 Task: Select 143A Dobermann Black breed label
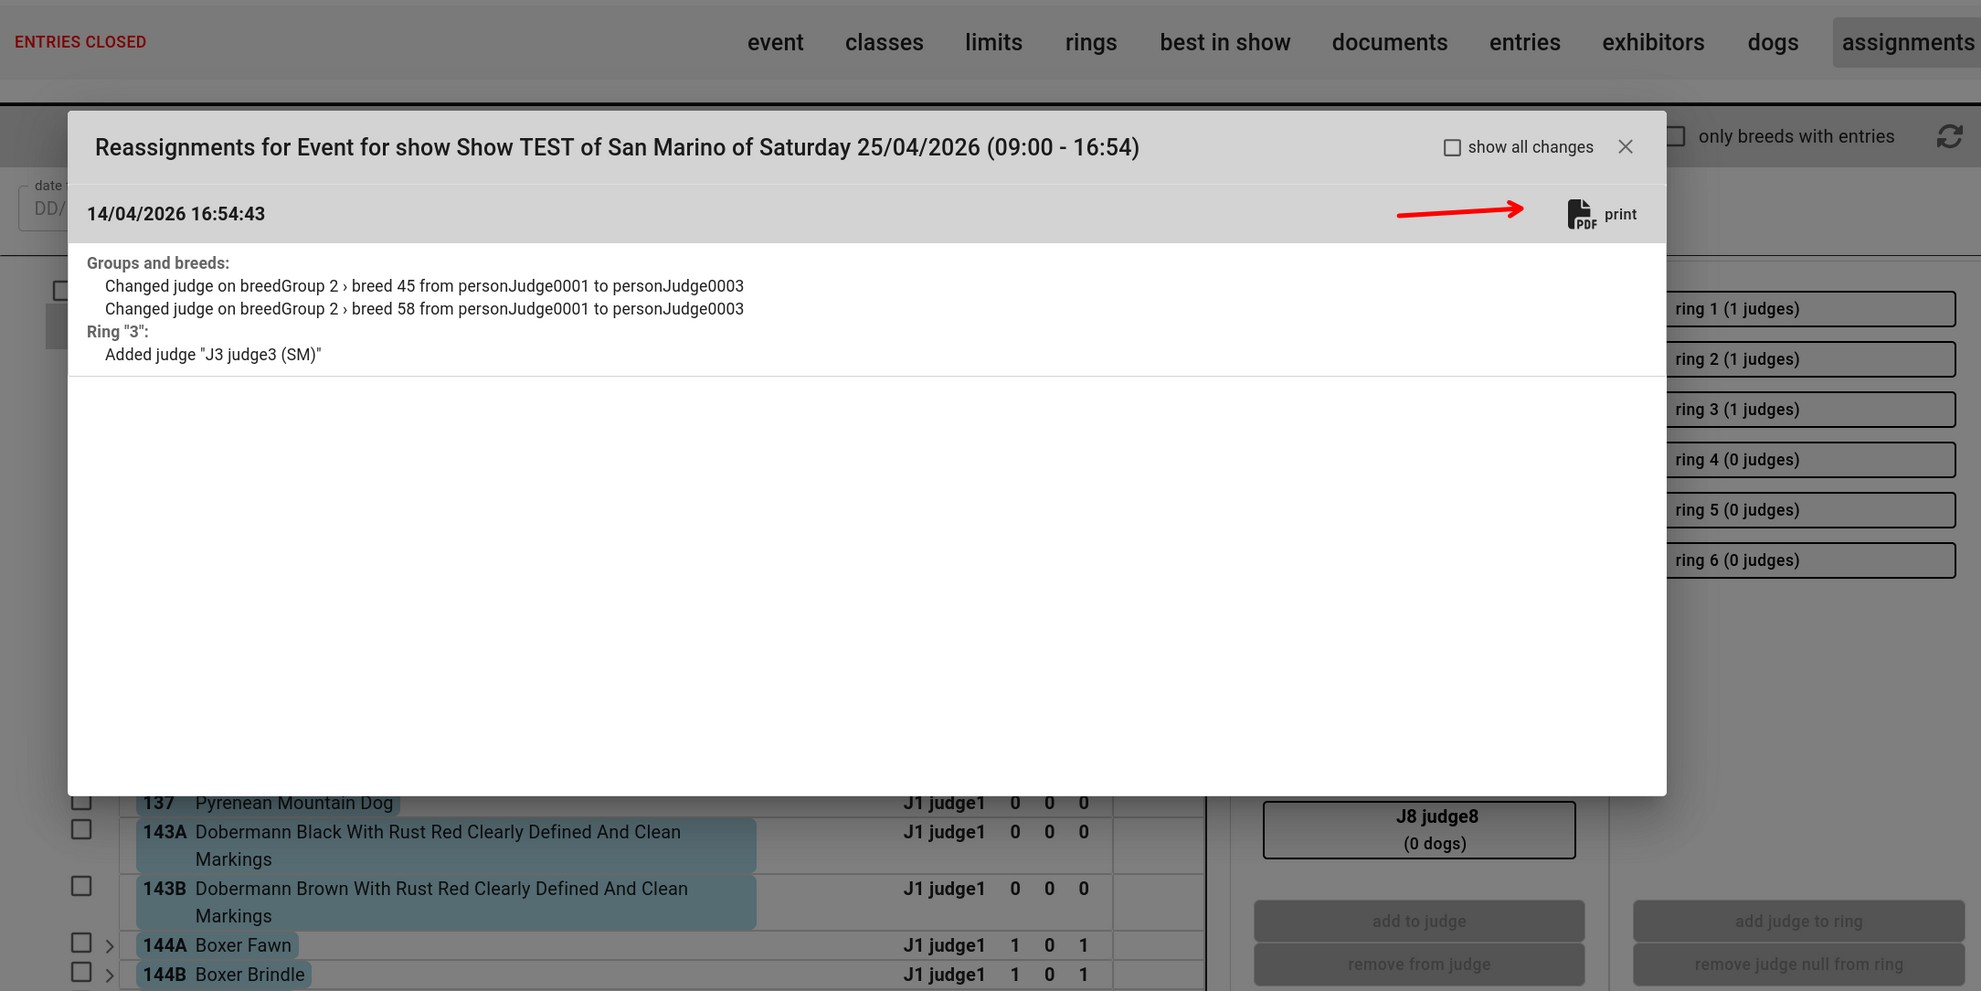[x=446, y=846]
